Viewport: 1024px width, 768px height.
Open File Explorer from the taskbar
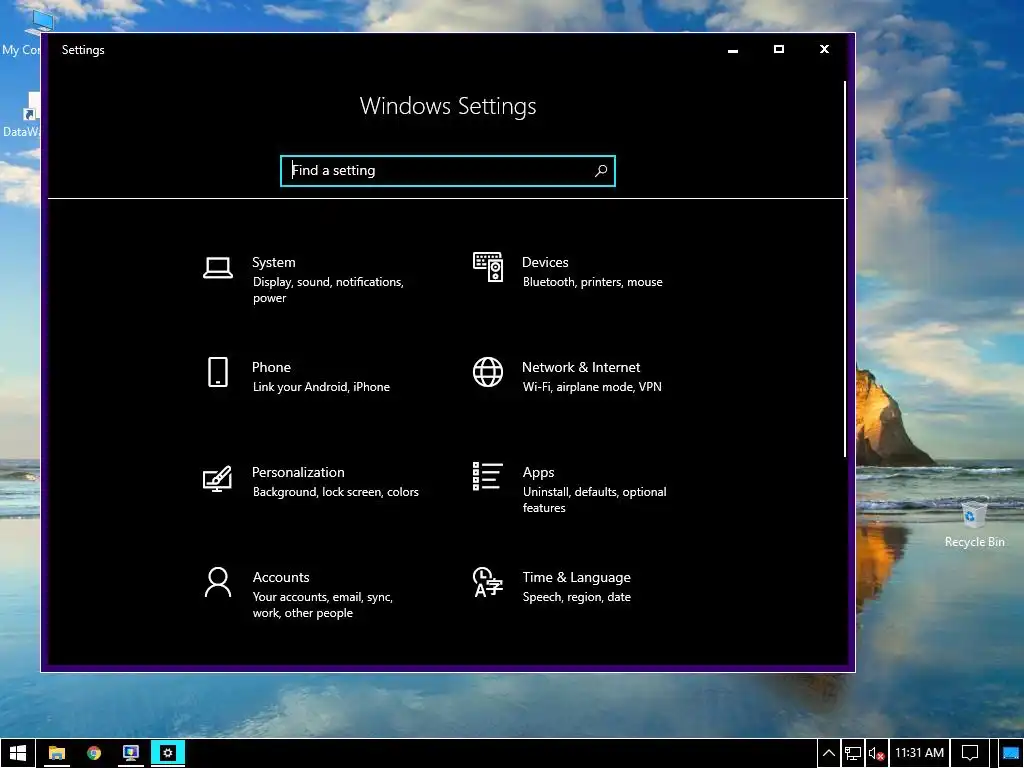(x=57, y=753)
